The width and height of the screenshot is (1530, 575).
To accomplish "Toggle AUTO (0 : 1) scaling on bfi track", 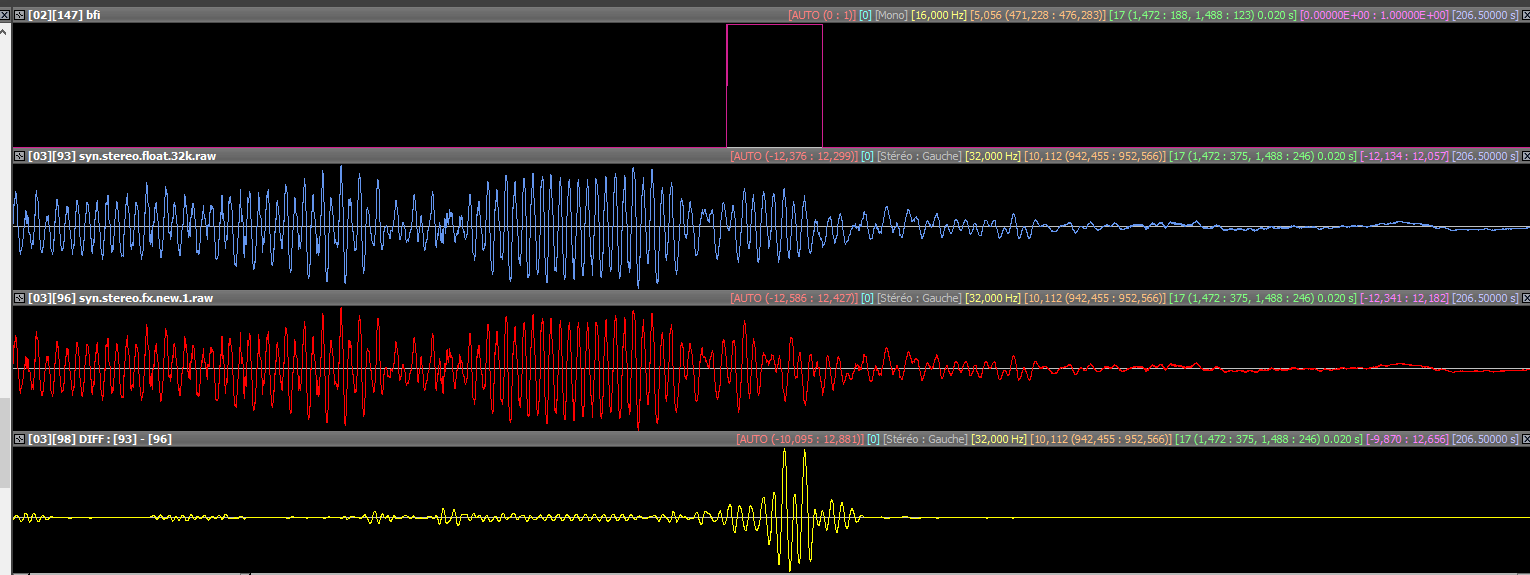I will click(x=821, y=15).
